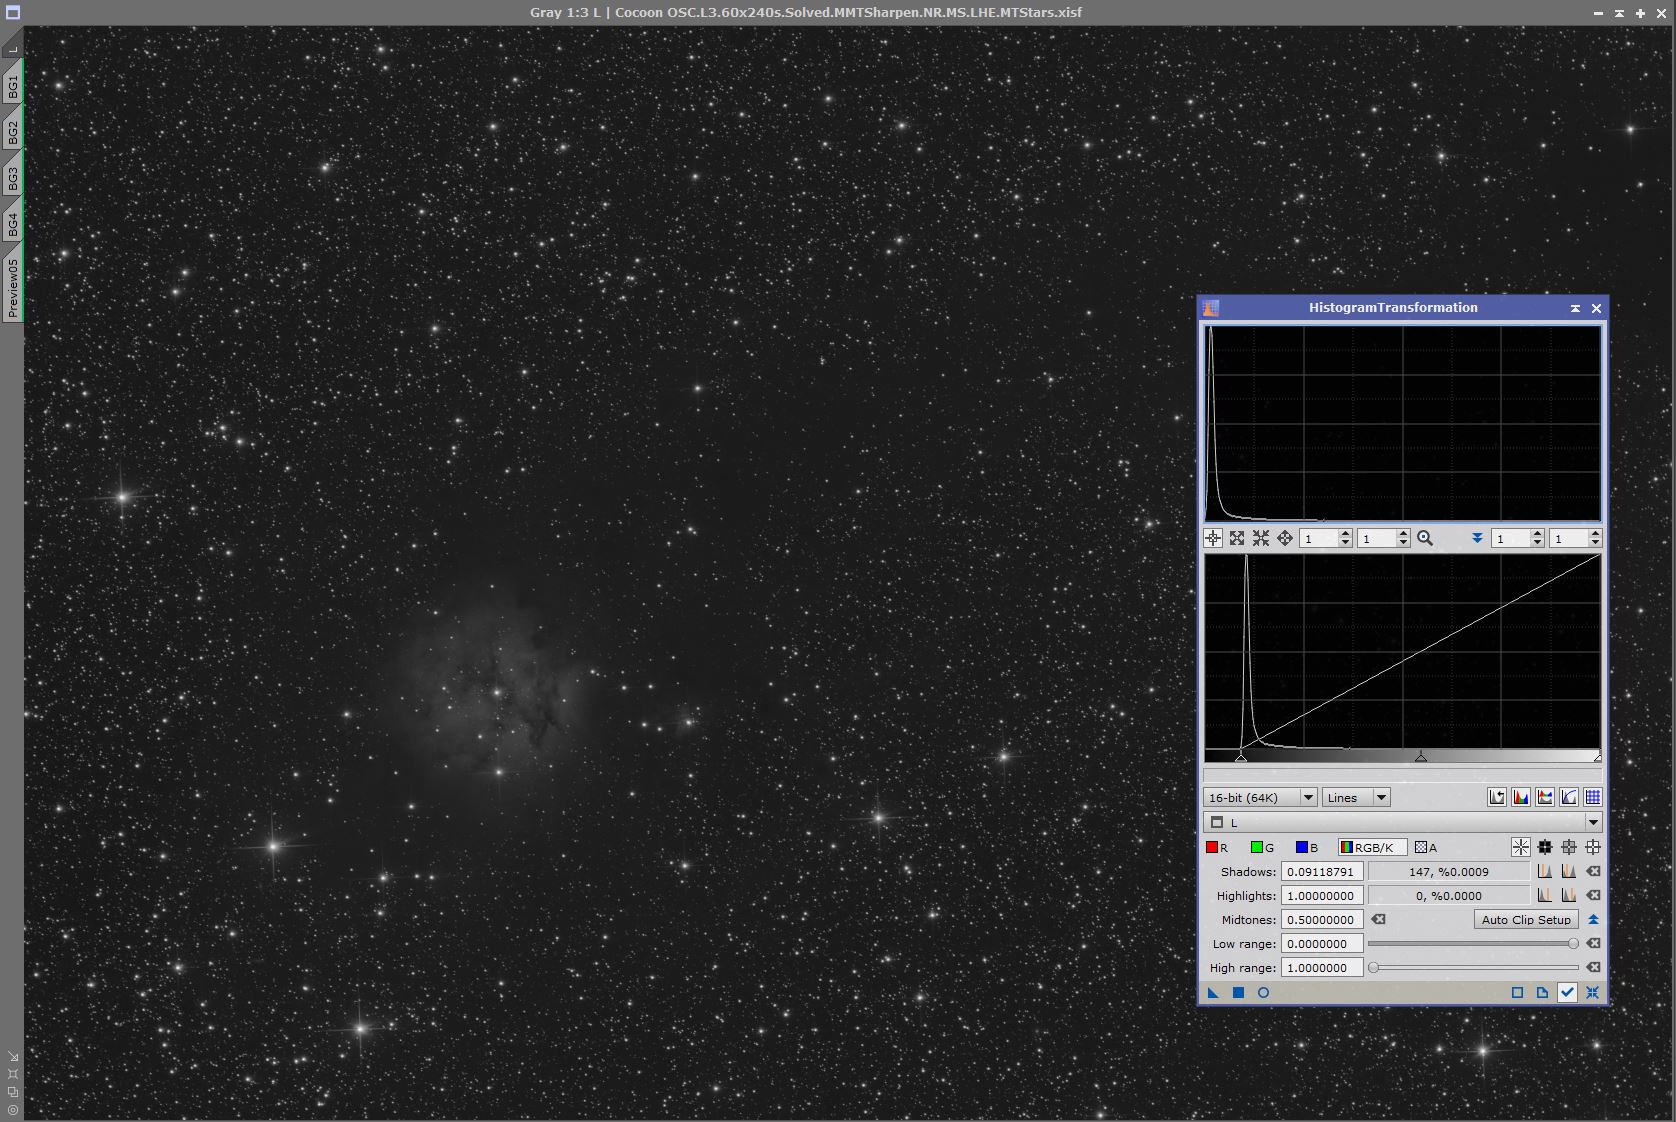Image resolution: width=1676 pixels, height=1122 pixels.
Task: Click the Shadows value input field
Action: (1321, 872)
